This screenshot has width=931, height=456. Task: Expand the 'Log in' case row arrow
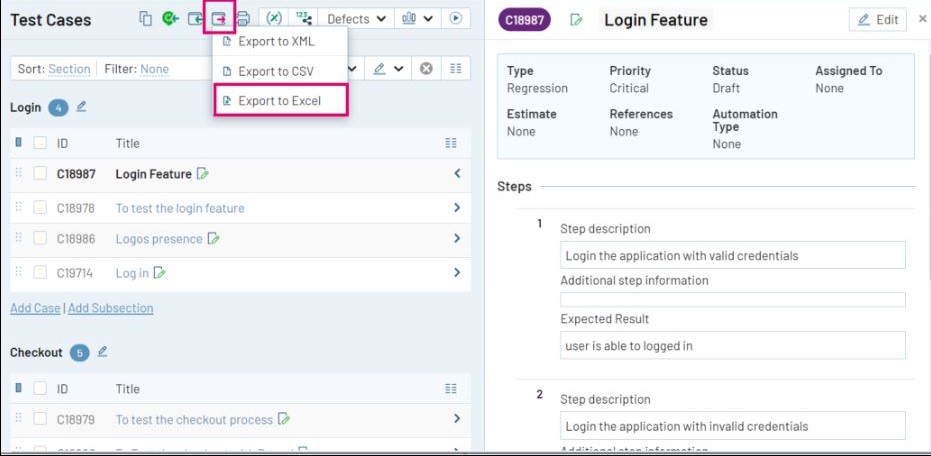(x=457, y=273)
